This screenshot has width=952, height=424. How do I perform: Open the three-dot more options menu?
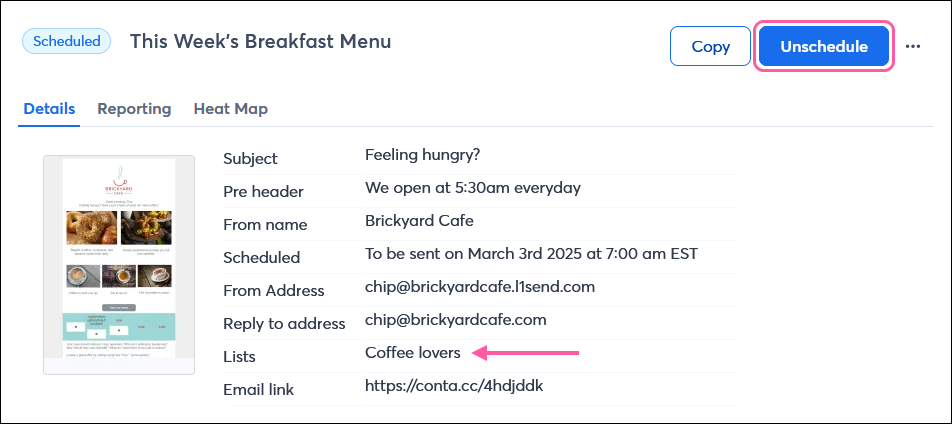point(913,46)
